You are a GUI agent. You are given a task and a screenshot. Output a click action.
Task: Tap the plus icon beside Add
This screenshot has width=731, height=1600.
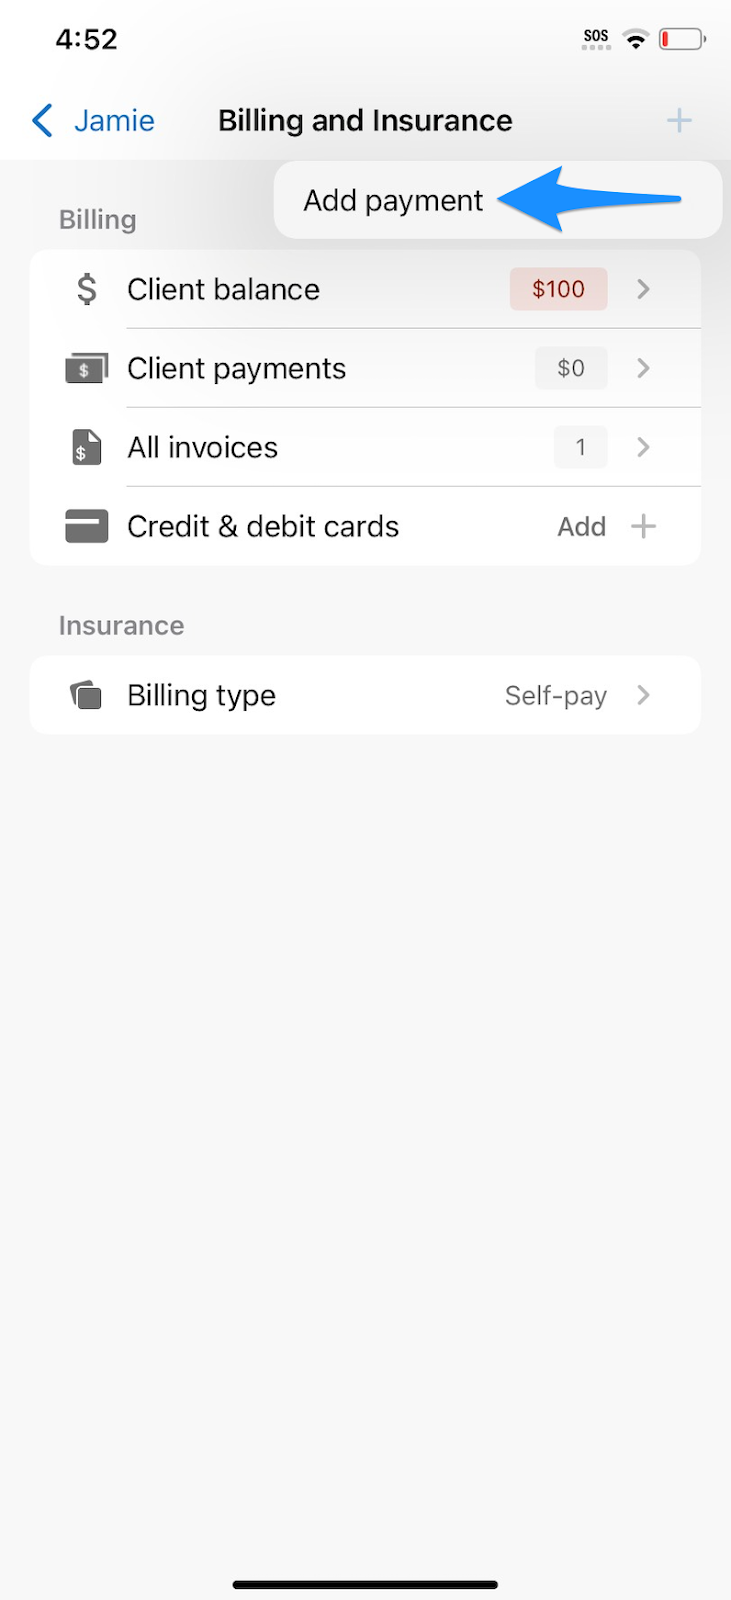click(x=644, y=526)
